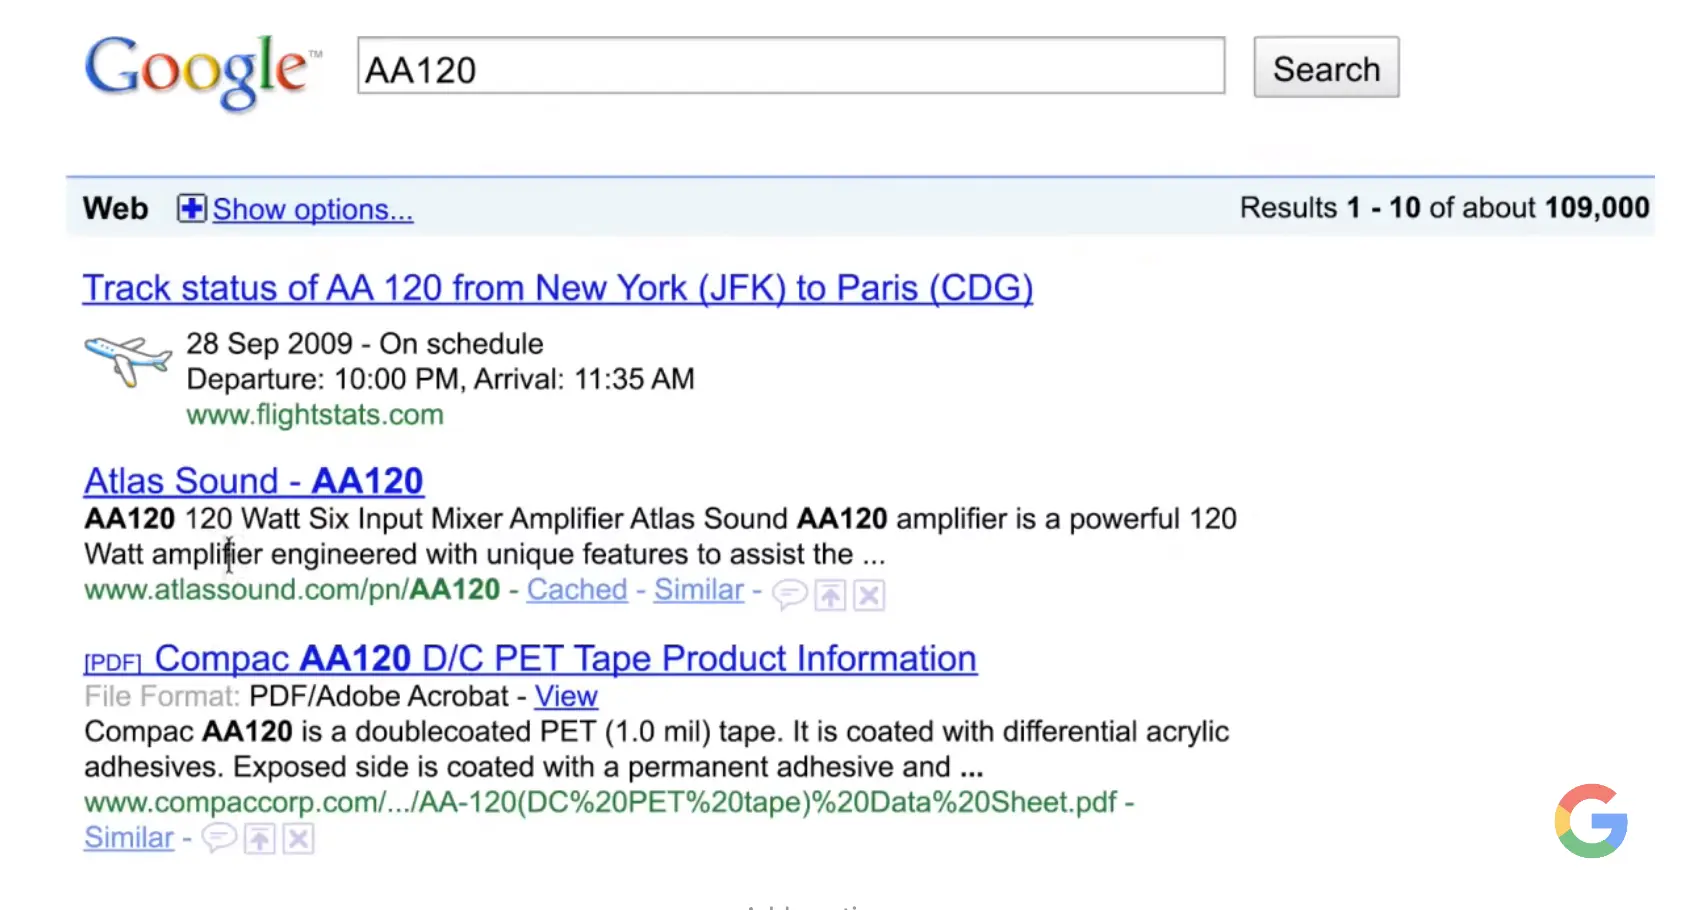
Task: Click the Google logo at top left
Action: 201,70
